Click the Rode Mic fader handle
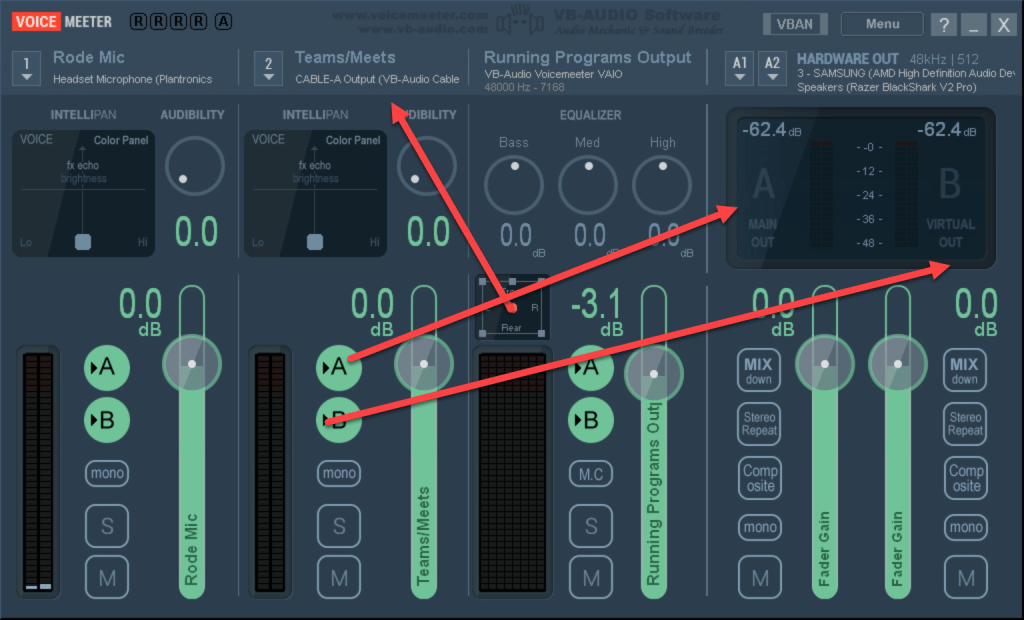Image resolution: width=1024 pixels, height=620 pixels. click(192, 364)
